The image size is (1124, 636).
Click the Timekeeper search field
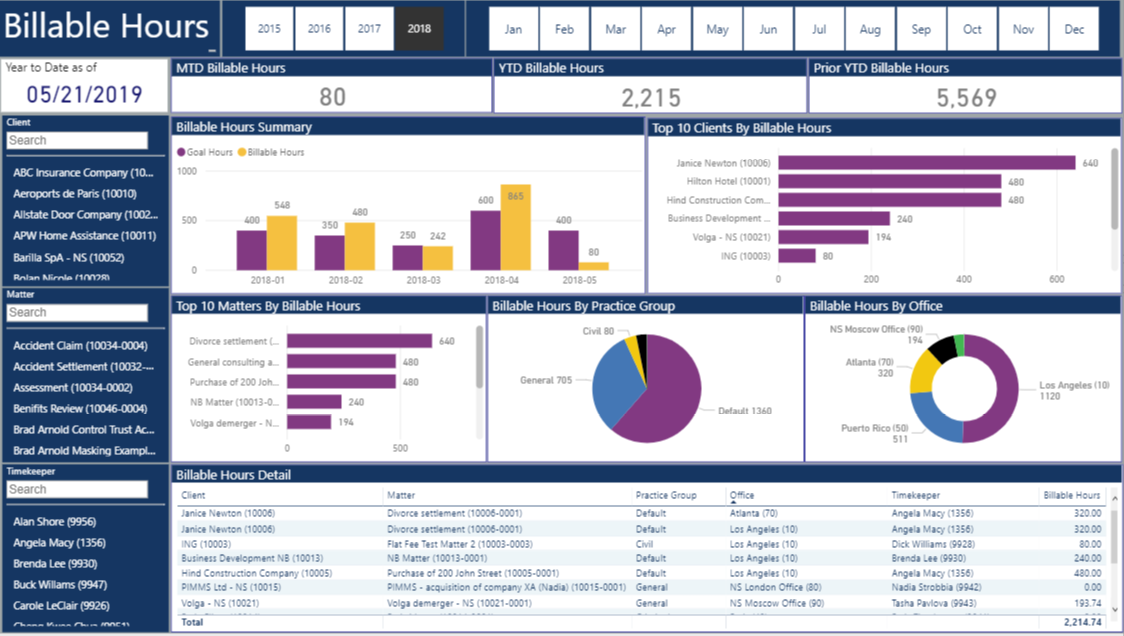coord(77,489)
